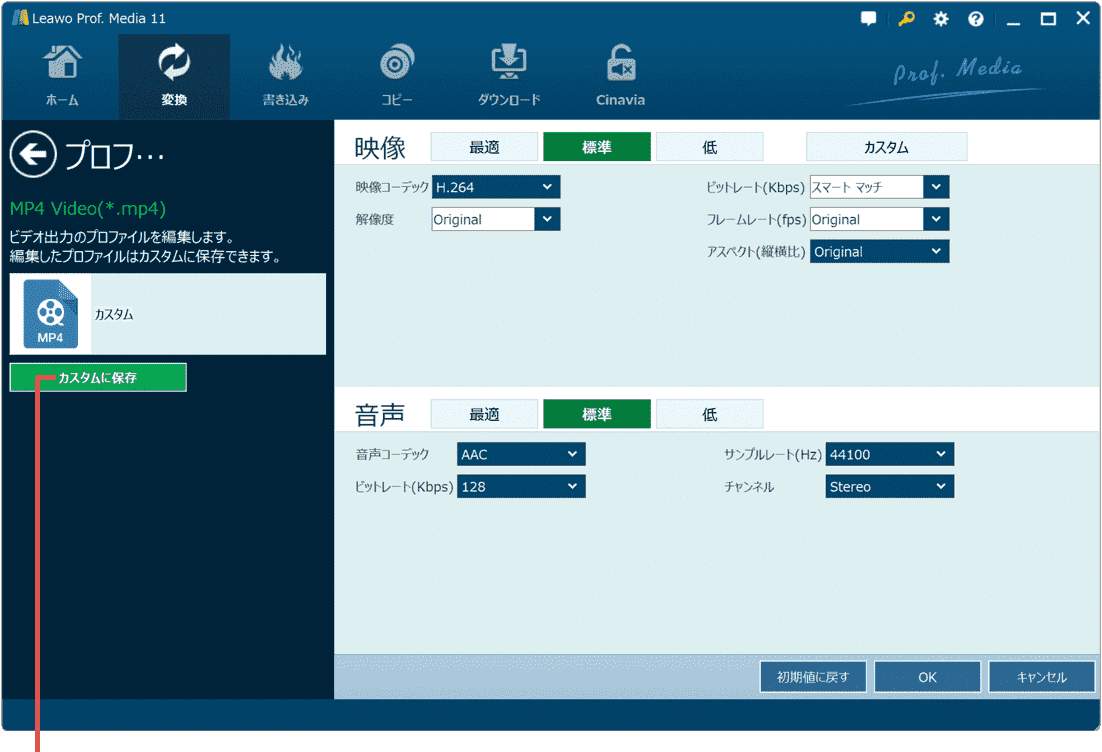Open the Cinavia unlock icon
The image size is (1102, 752).
click(620, 64)
